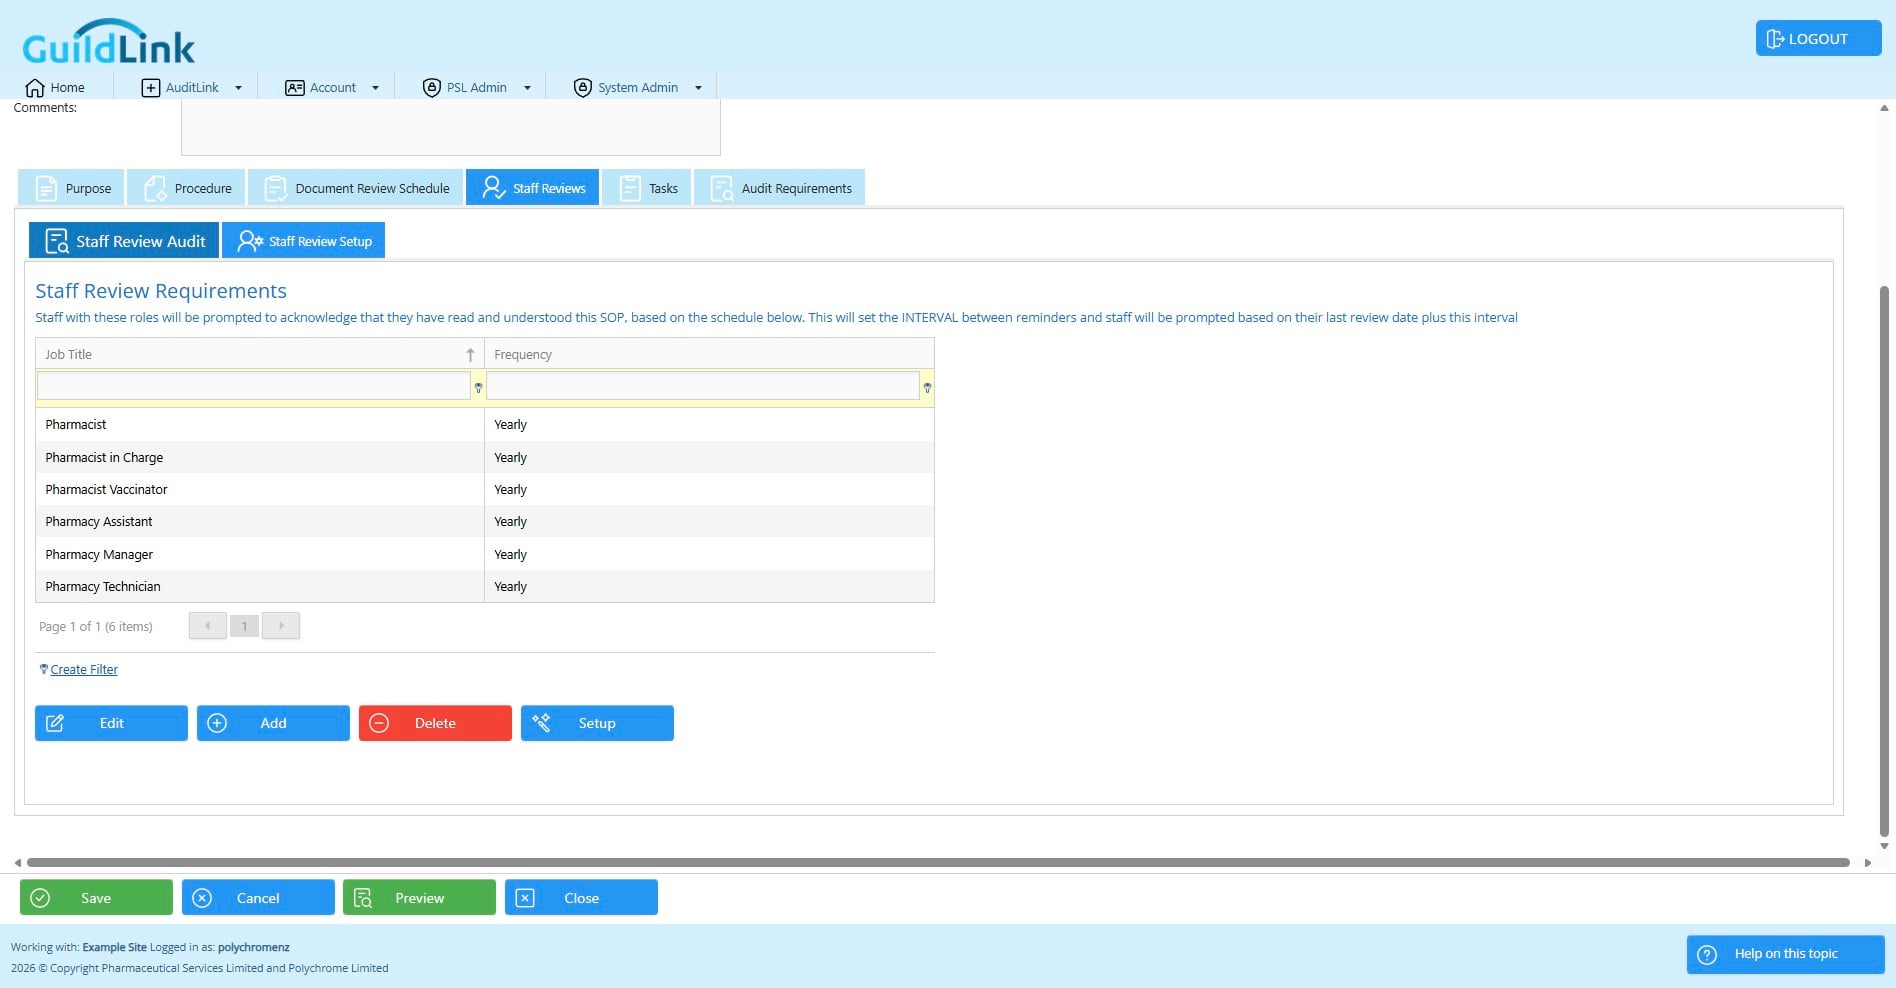The image size is (1896, 988).
Task: Switch to the Purpose tab
Action: (x=71, y=188)
